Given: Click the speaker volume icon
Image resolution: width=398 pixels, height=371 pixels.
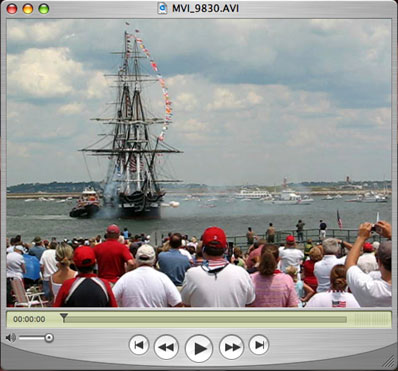Looking at the screenshot, I should click(x=11, y=338).
